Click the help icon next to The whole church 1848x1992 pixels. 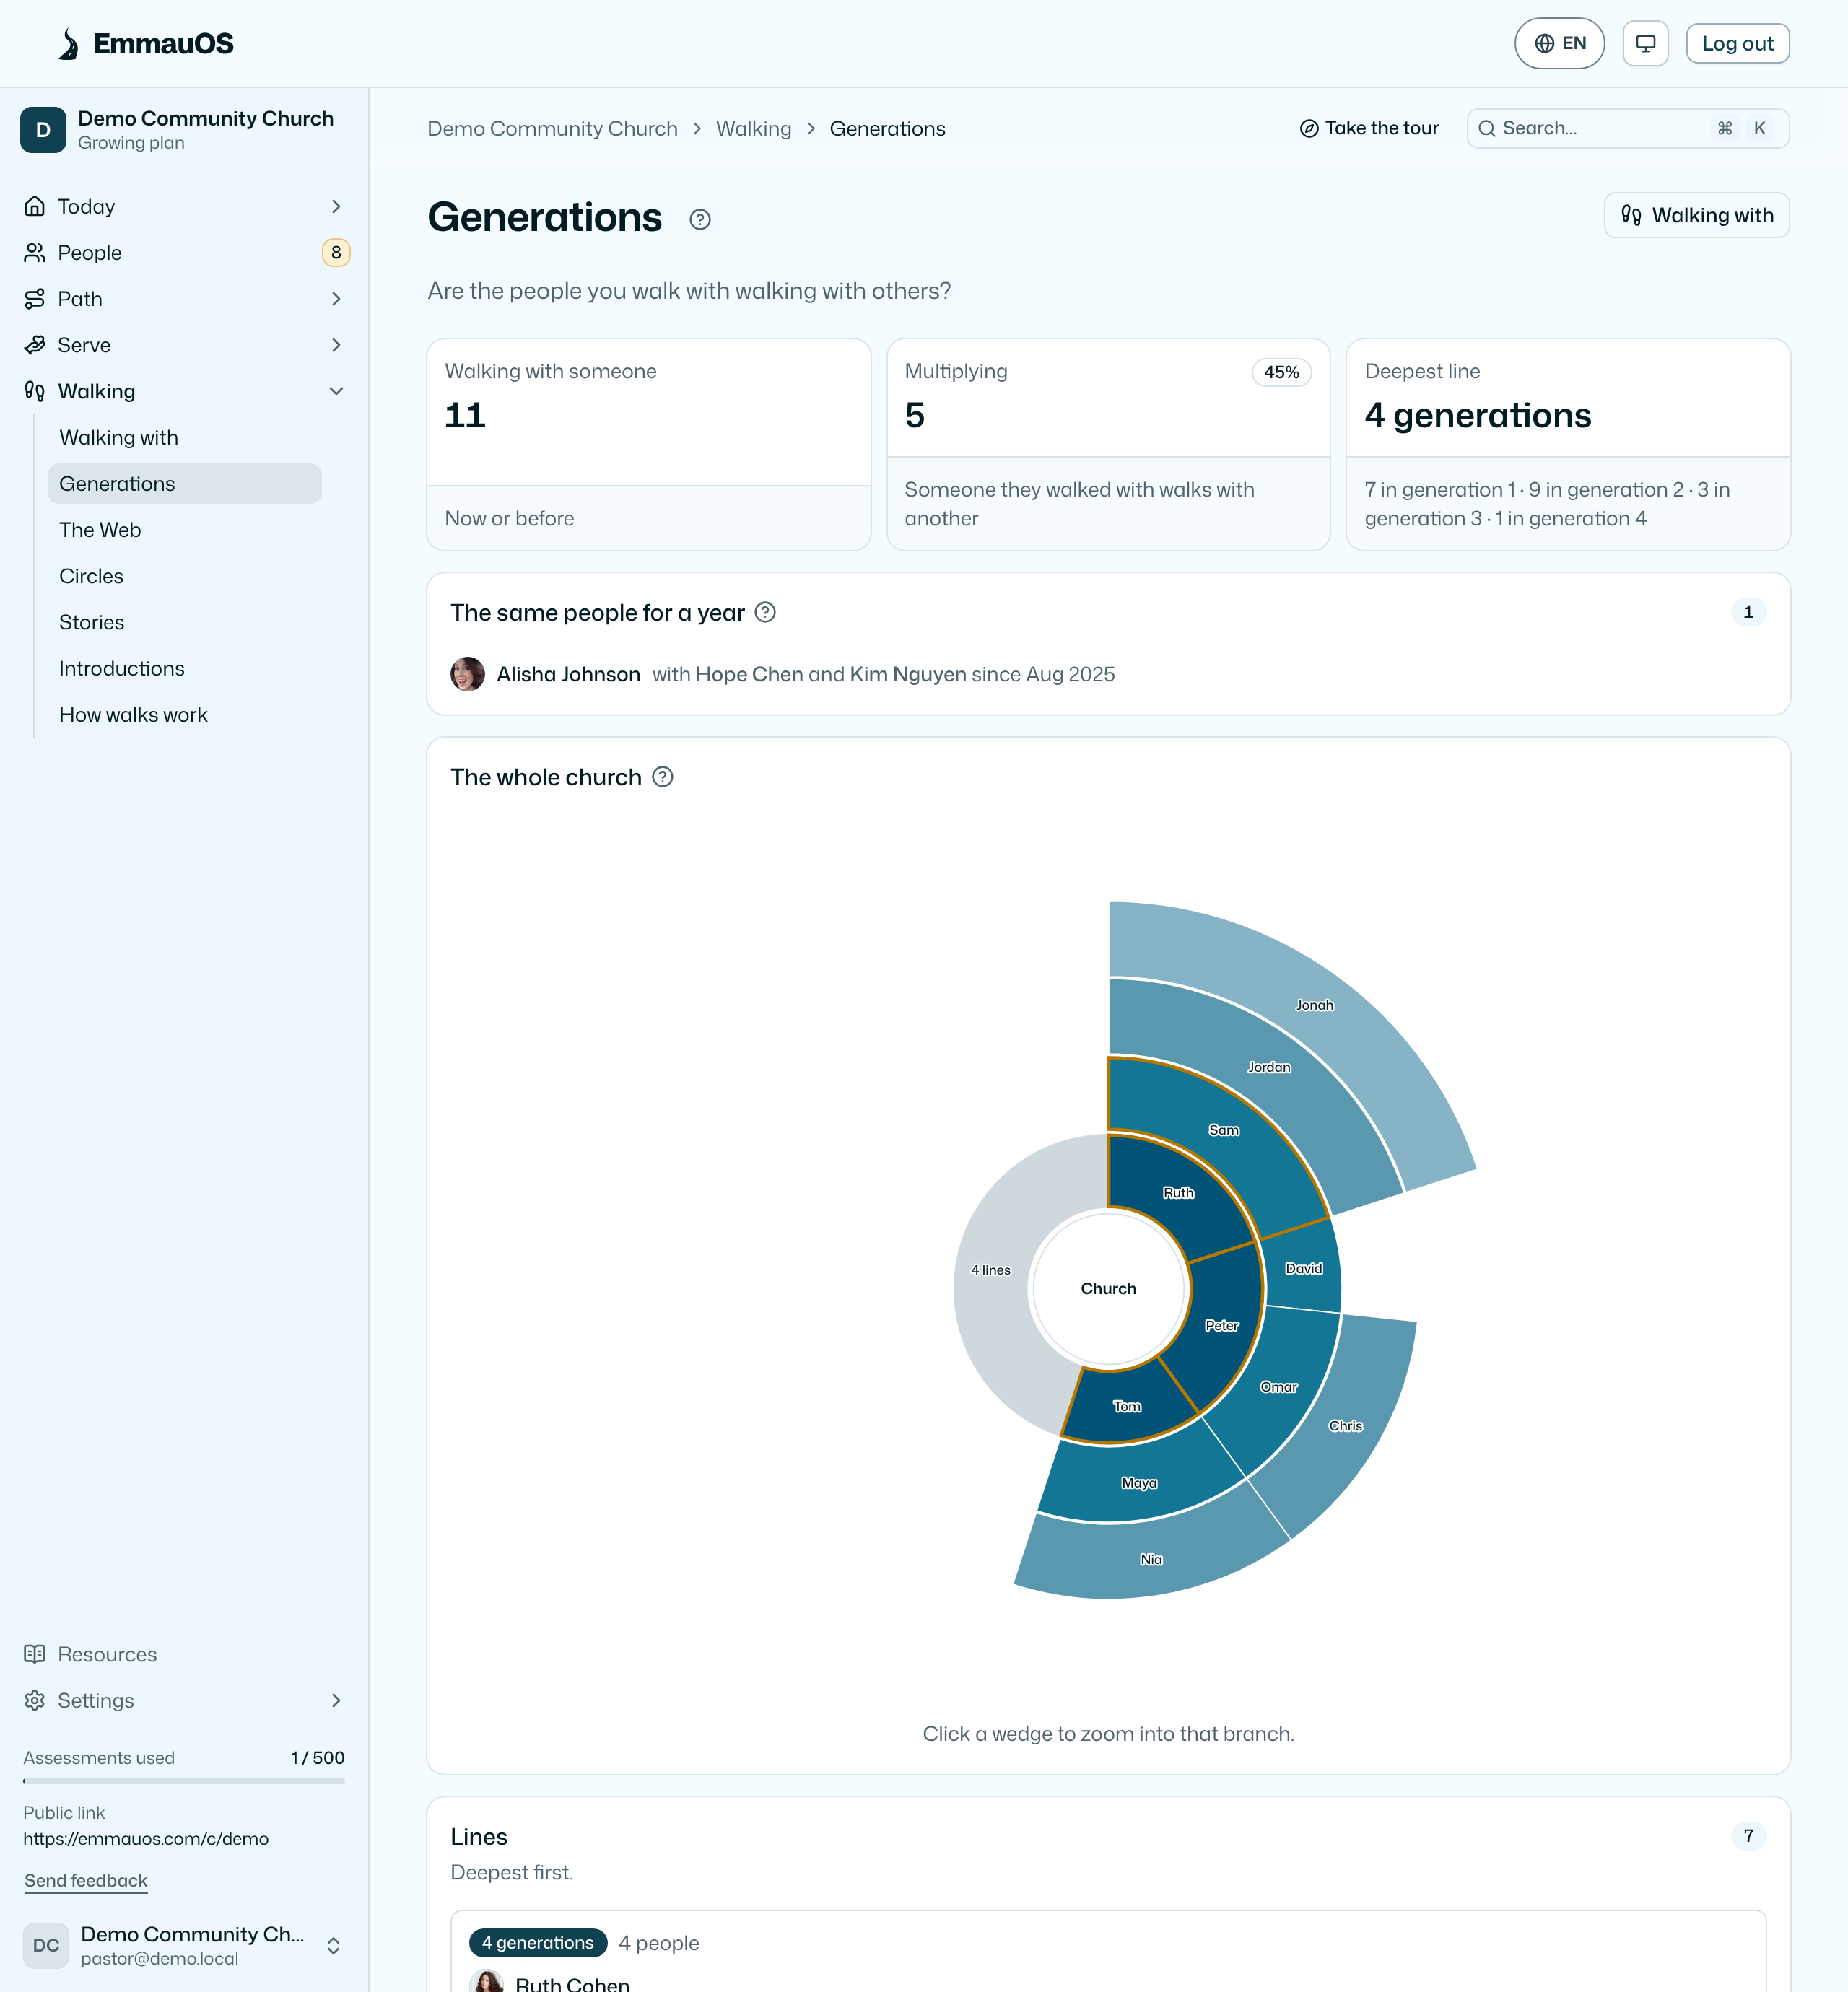[x=663, y=777]
